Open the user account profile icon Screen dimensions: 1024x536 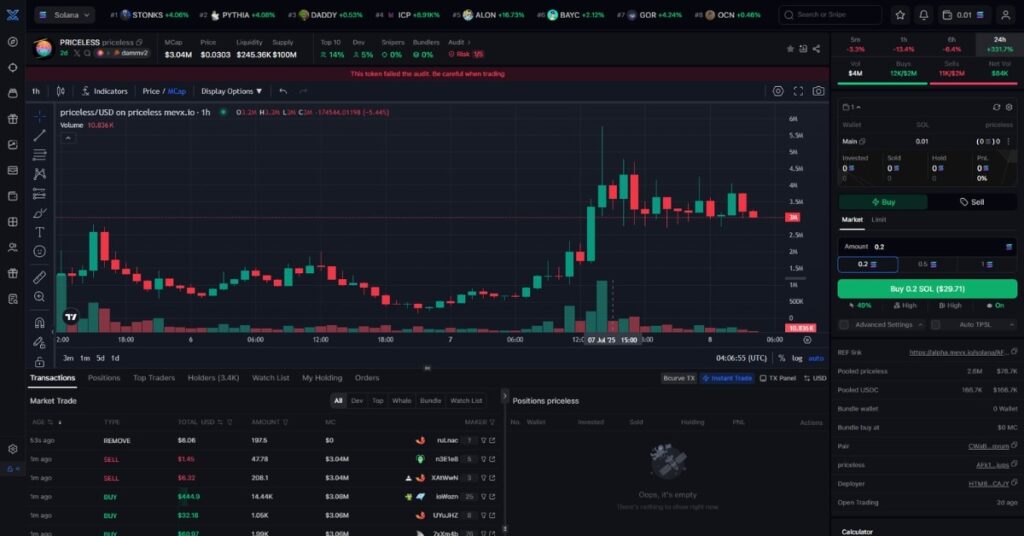point(1006,14)
